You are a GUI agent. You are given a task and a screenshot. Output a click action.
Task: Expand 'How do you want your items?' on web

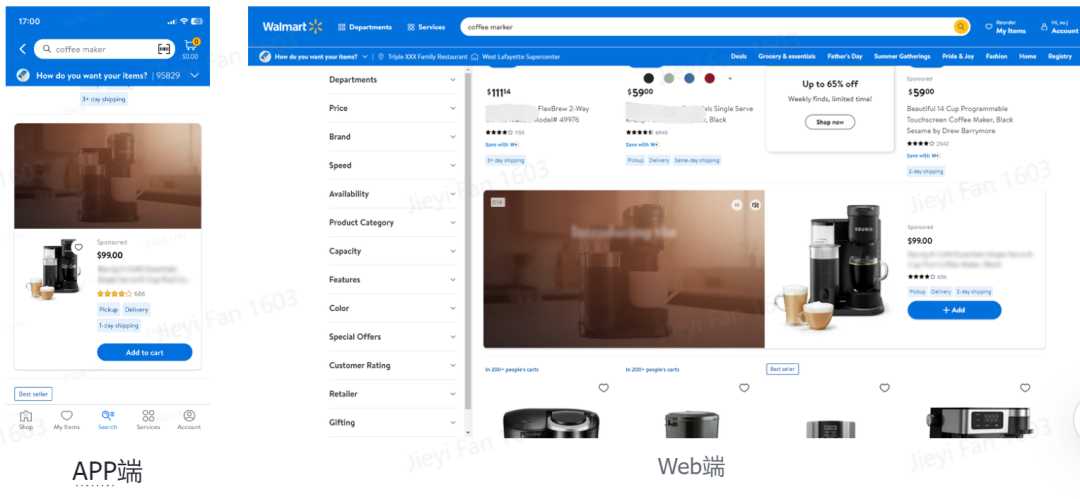[313, 57]
